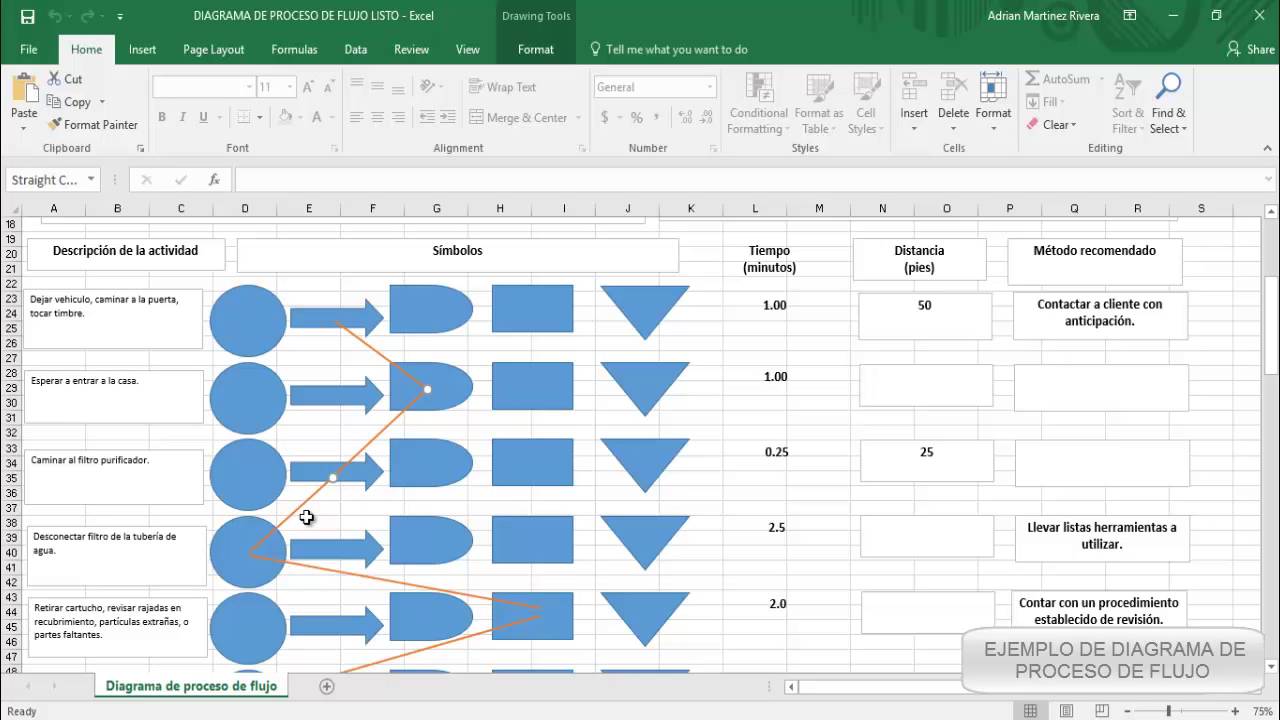Open the Drawing Tools Format tab

[536, 49]
